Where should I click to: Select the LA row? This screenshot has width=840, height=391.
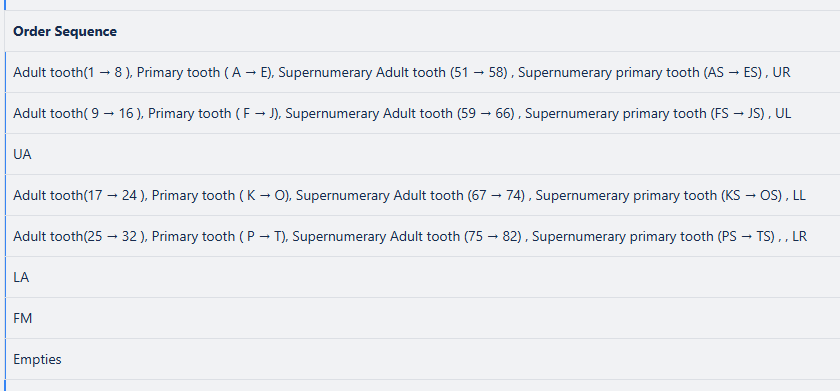click(x=422, y=277)
